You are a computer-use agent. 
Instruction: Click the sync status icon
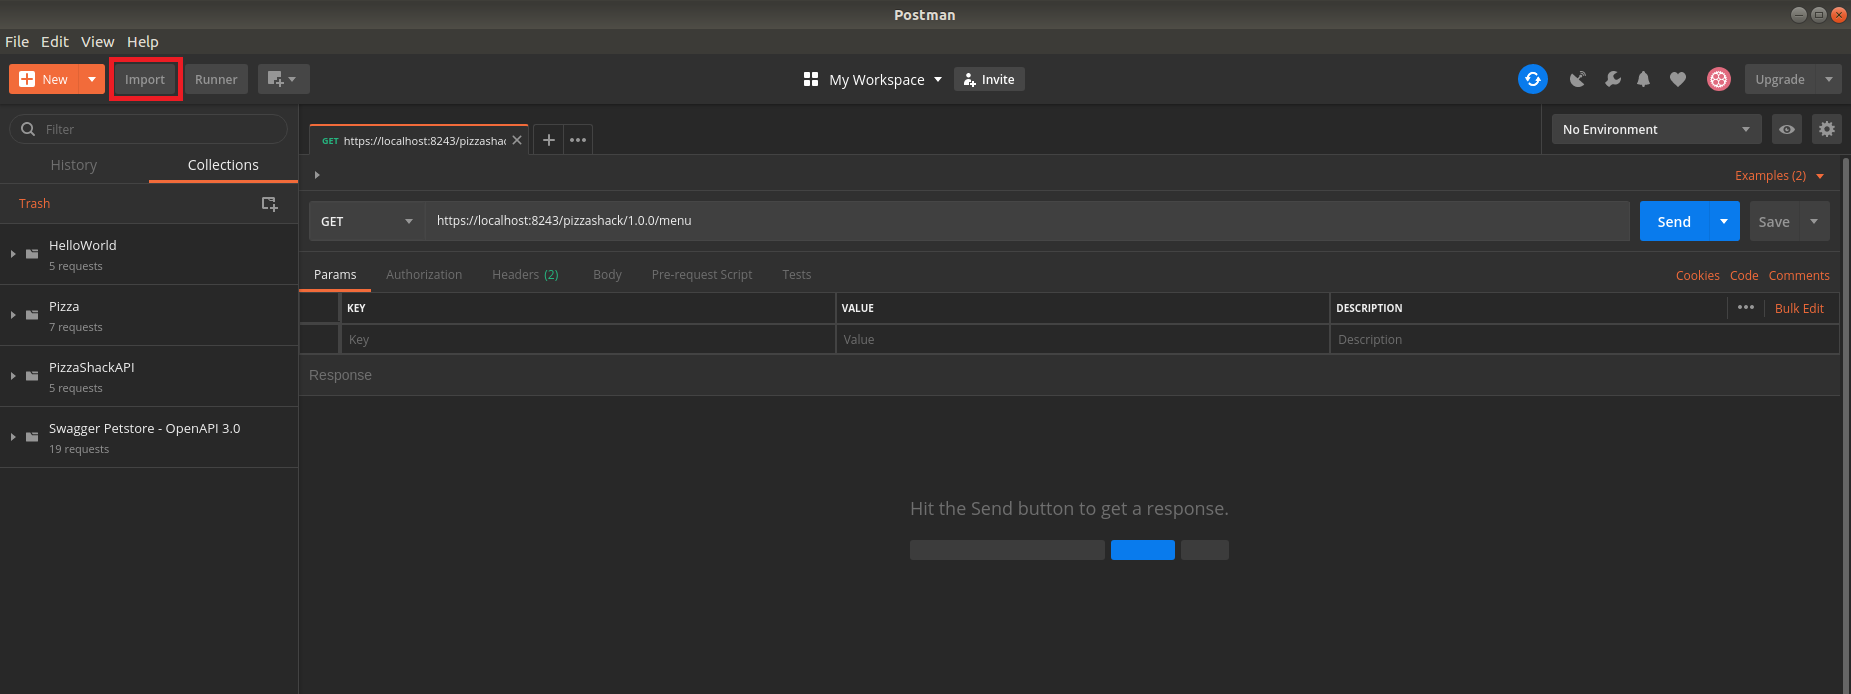[x=1532, y=79]
